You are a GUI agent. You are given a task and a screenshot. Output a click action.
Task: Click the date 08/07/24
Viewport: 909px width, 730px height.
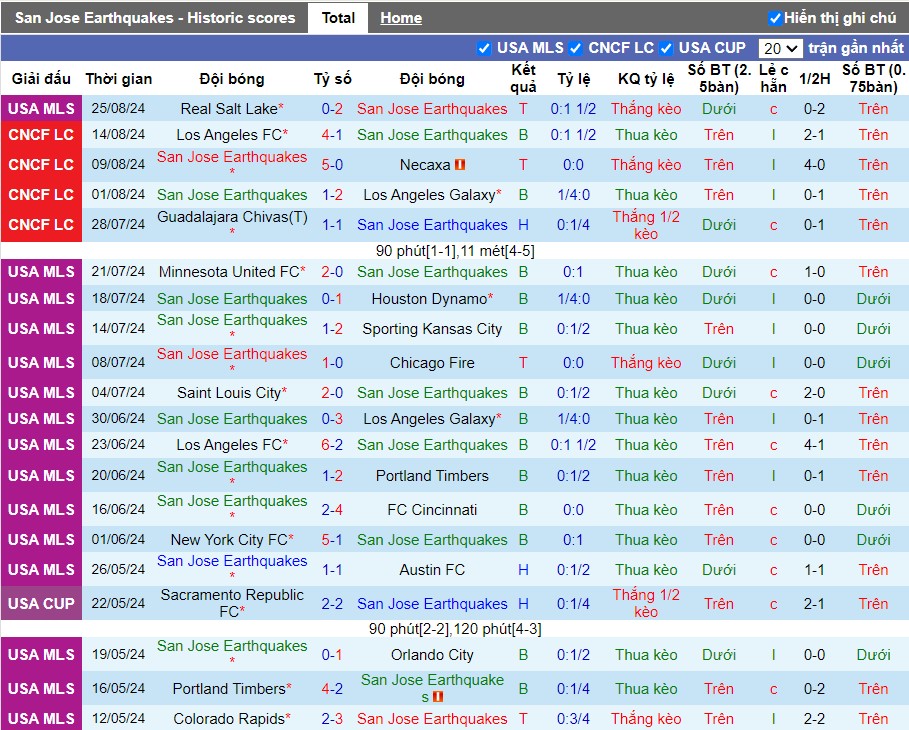point(118,363)
